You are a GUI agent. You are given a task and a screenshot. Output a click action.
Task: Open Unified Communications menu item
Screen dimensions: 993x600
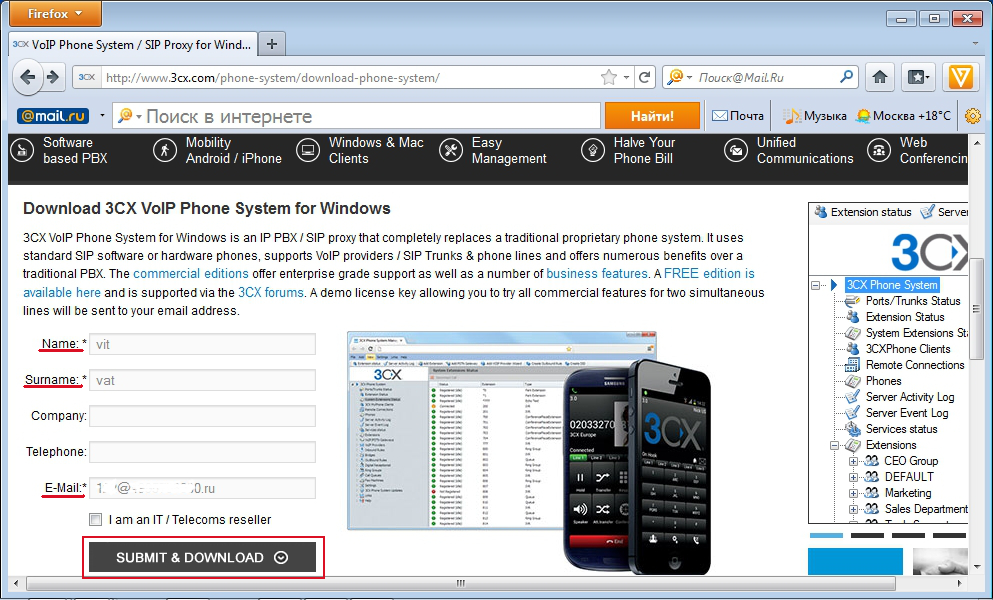click(805, 151)
